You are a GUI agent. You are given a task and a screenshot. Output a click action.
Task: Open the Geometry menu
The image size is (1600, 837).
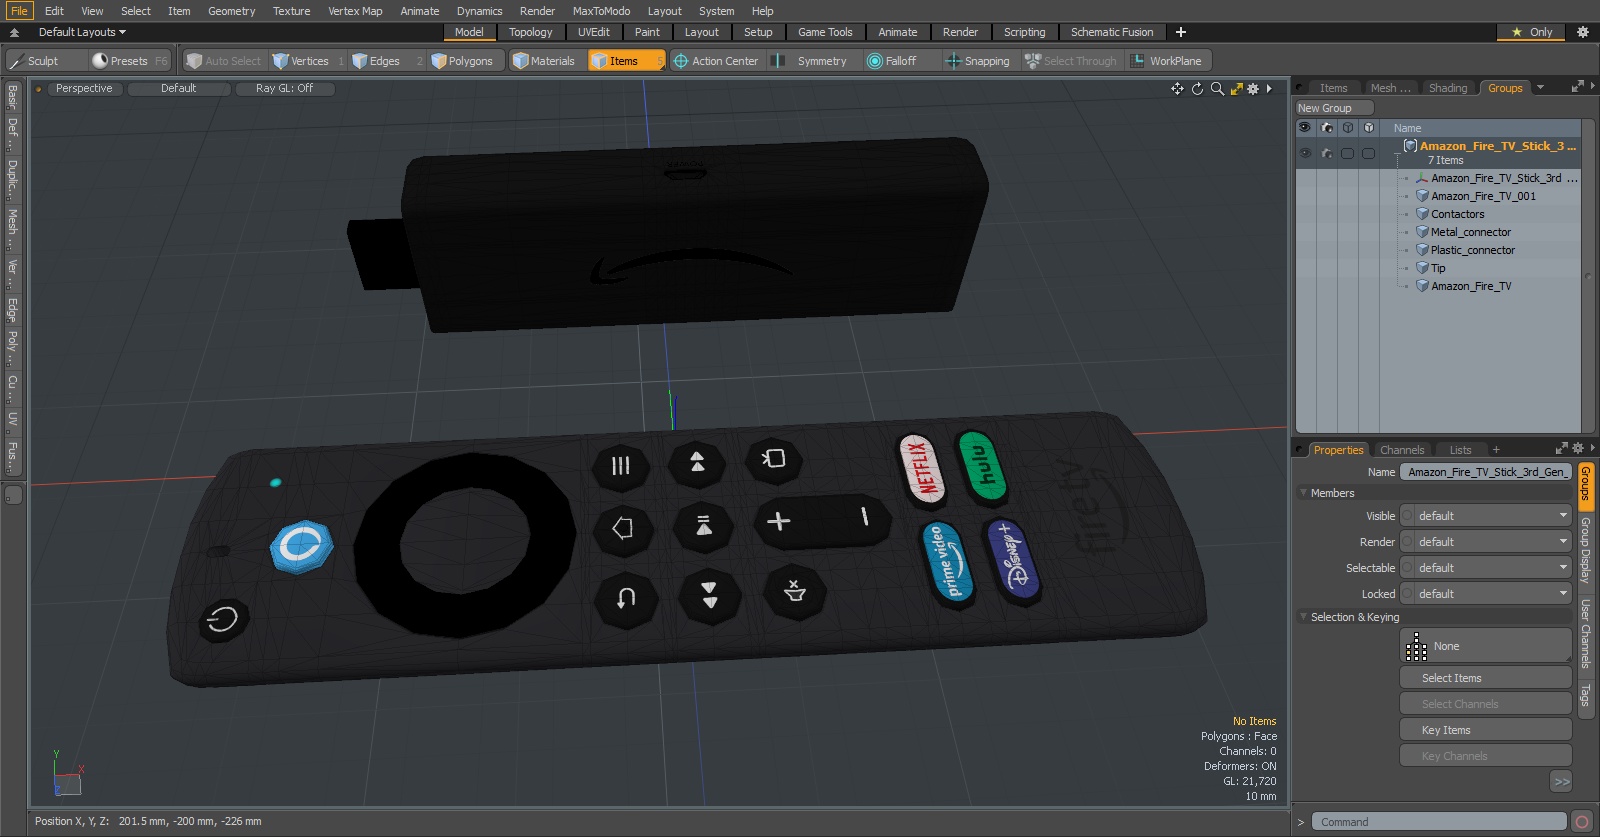click(x=231, y=11)
